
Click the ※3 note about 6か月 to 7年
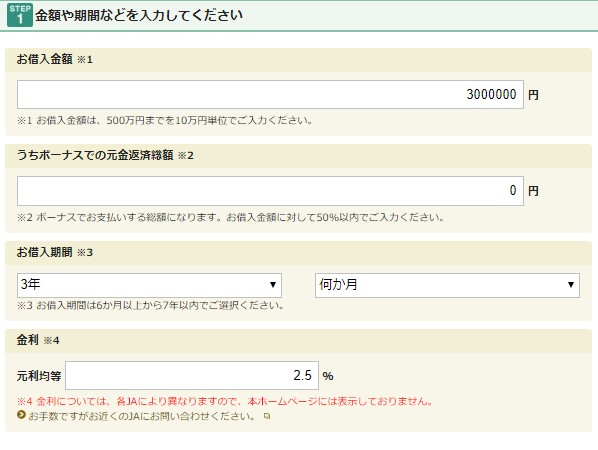(x=151, y=306)
